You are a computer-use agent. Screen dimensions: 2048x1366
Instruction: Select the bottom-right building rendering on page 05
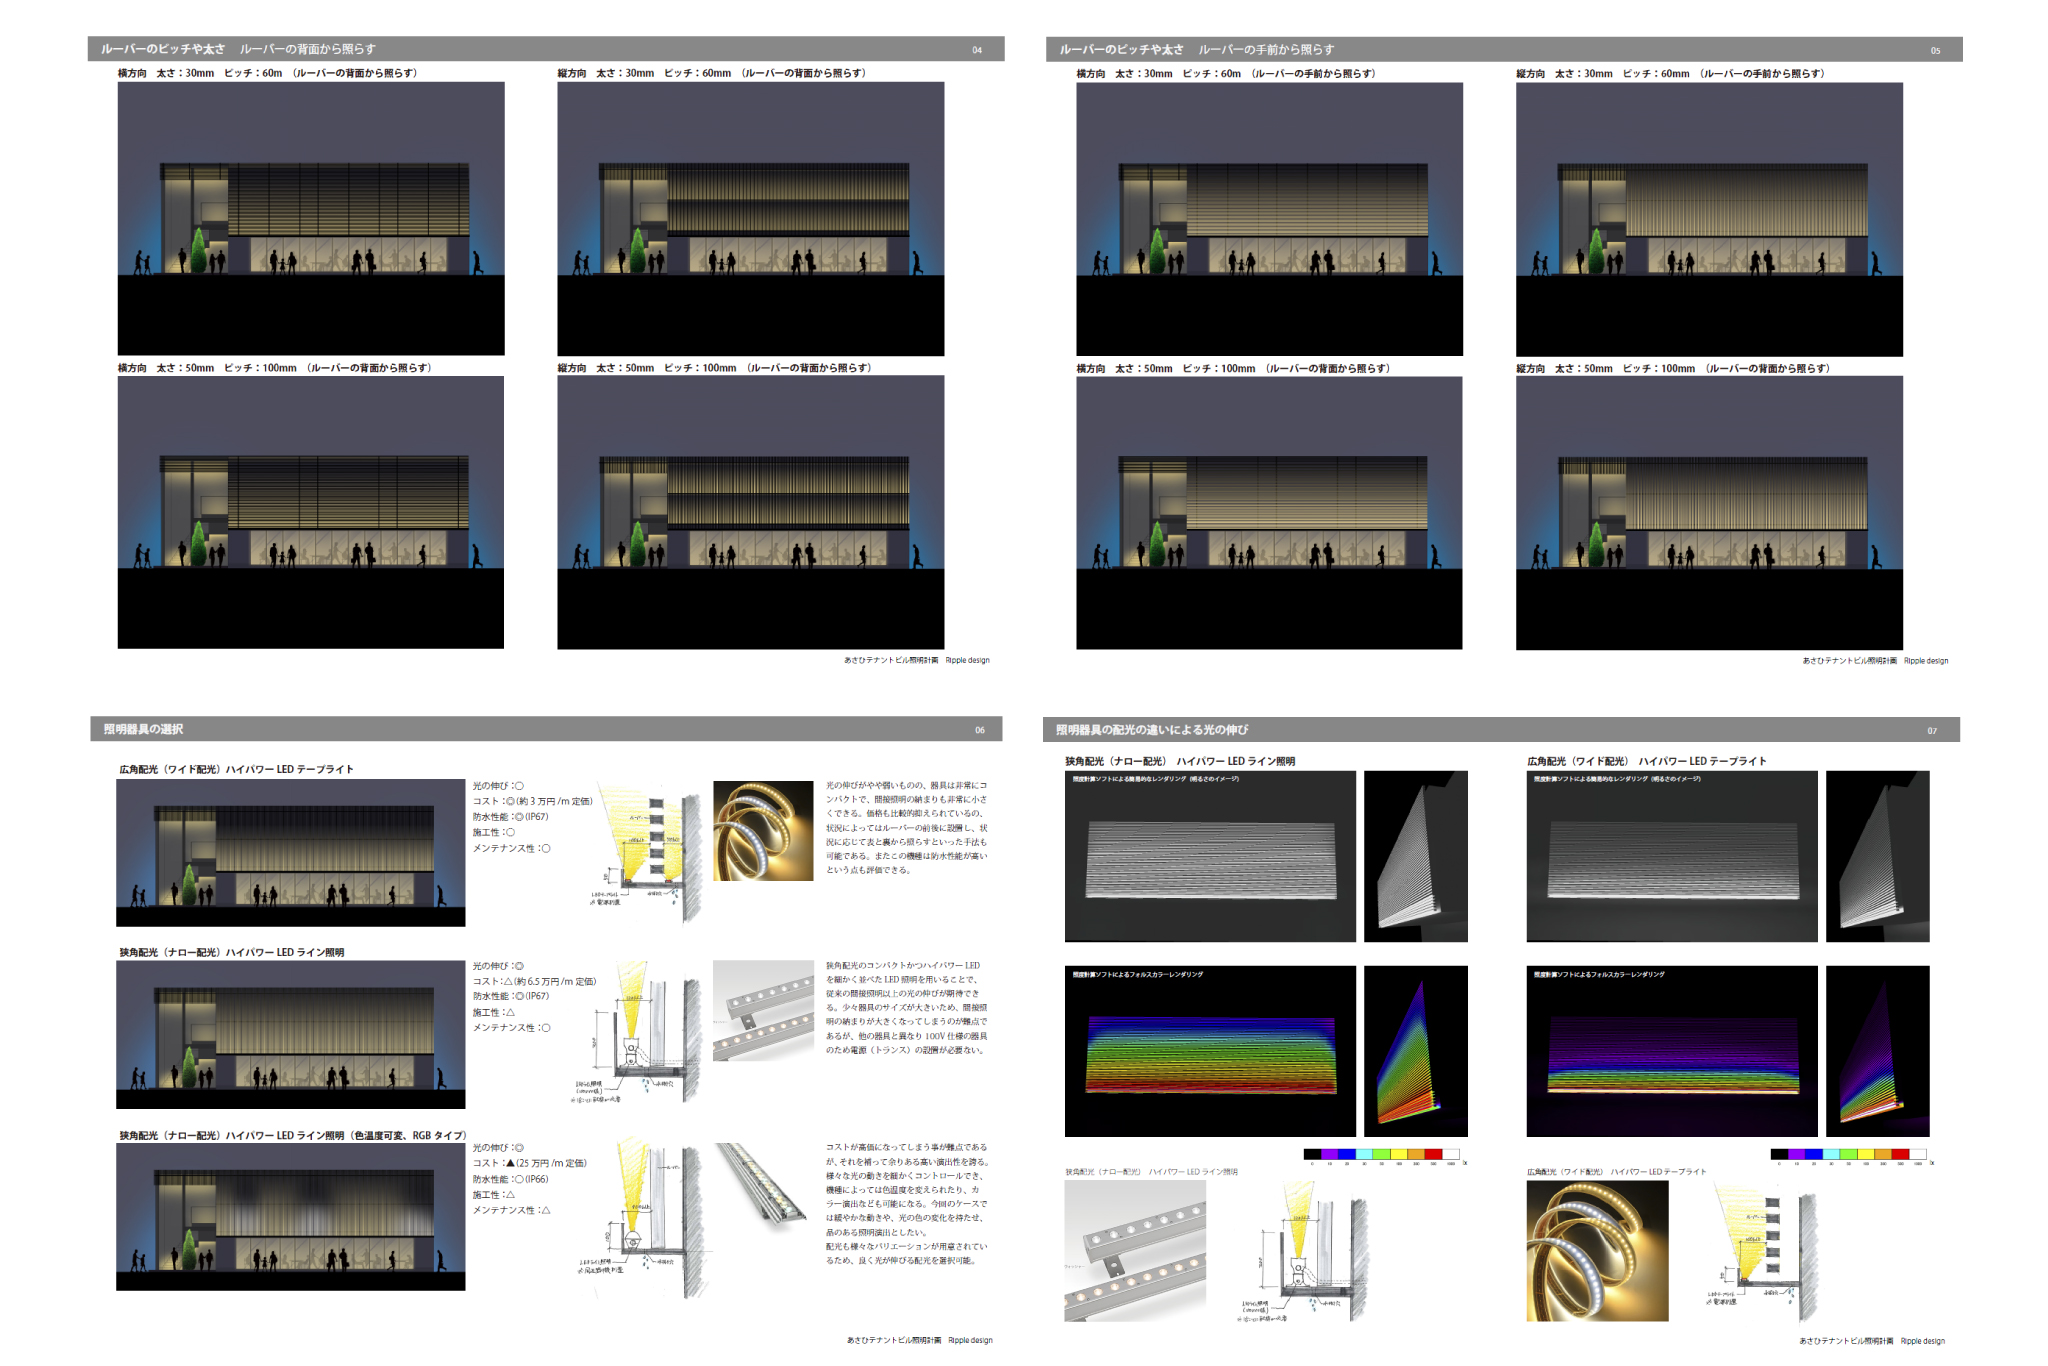click(x=1709, y=513)
